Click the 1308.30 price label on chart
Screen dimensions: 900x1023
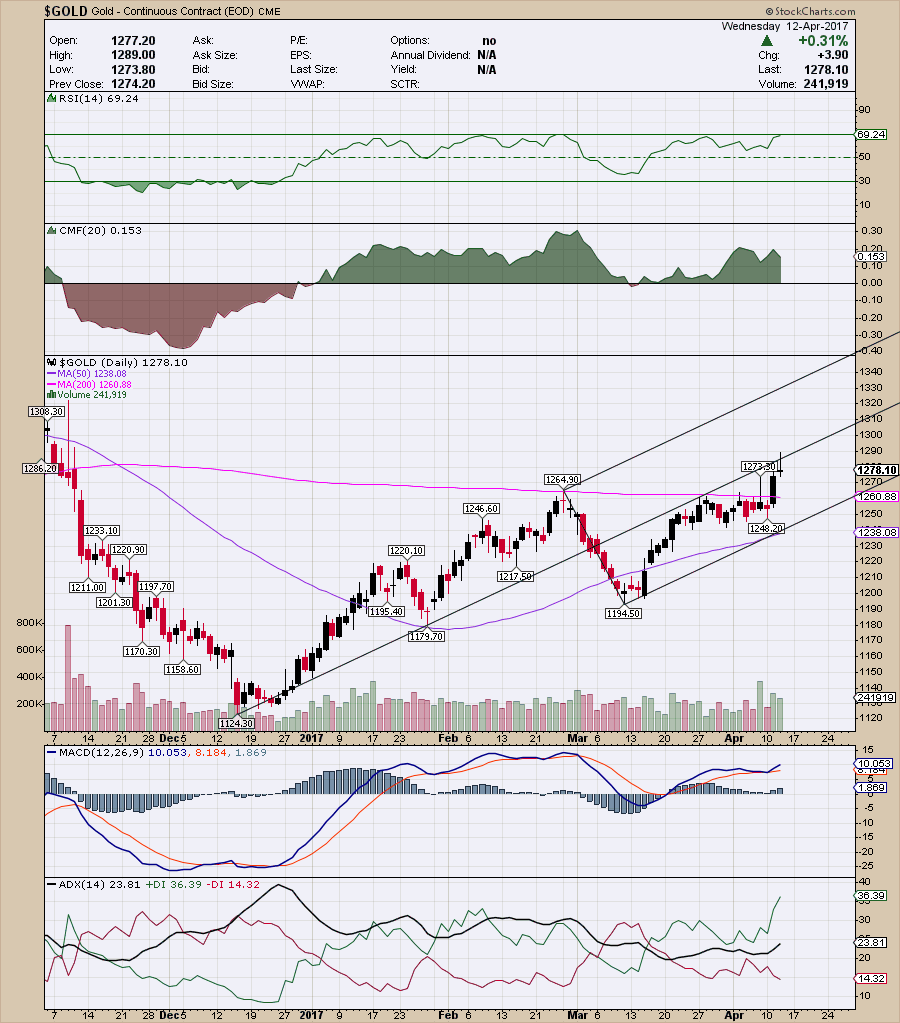click(46, 412)
